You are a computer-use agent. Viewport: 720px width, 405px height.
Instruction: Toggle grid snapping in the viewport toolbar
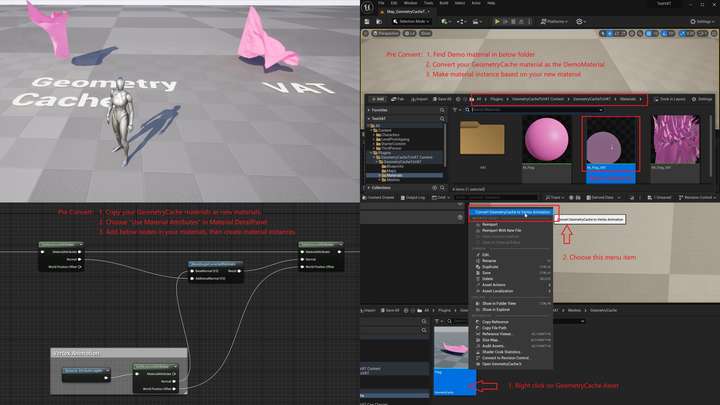[650, 34]
